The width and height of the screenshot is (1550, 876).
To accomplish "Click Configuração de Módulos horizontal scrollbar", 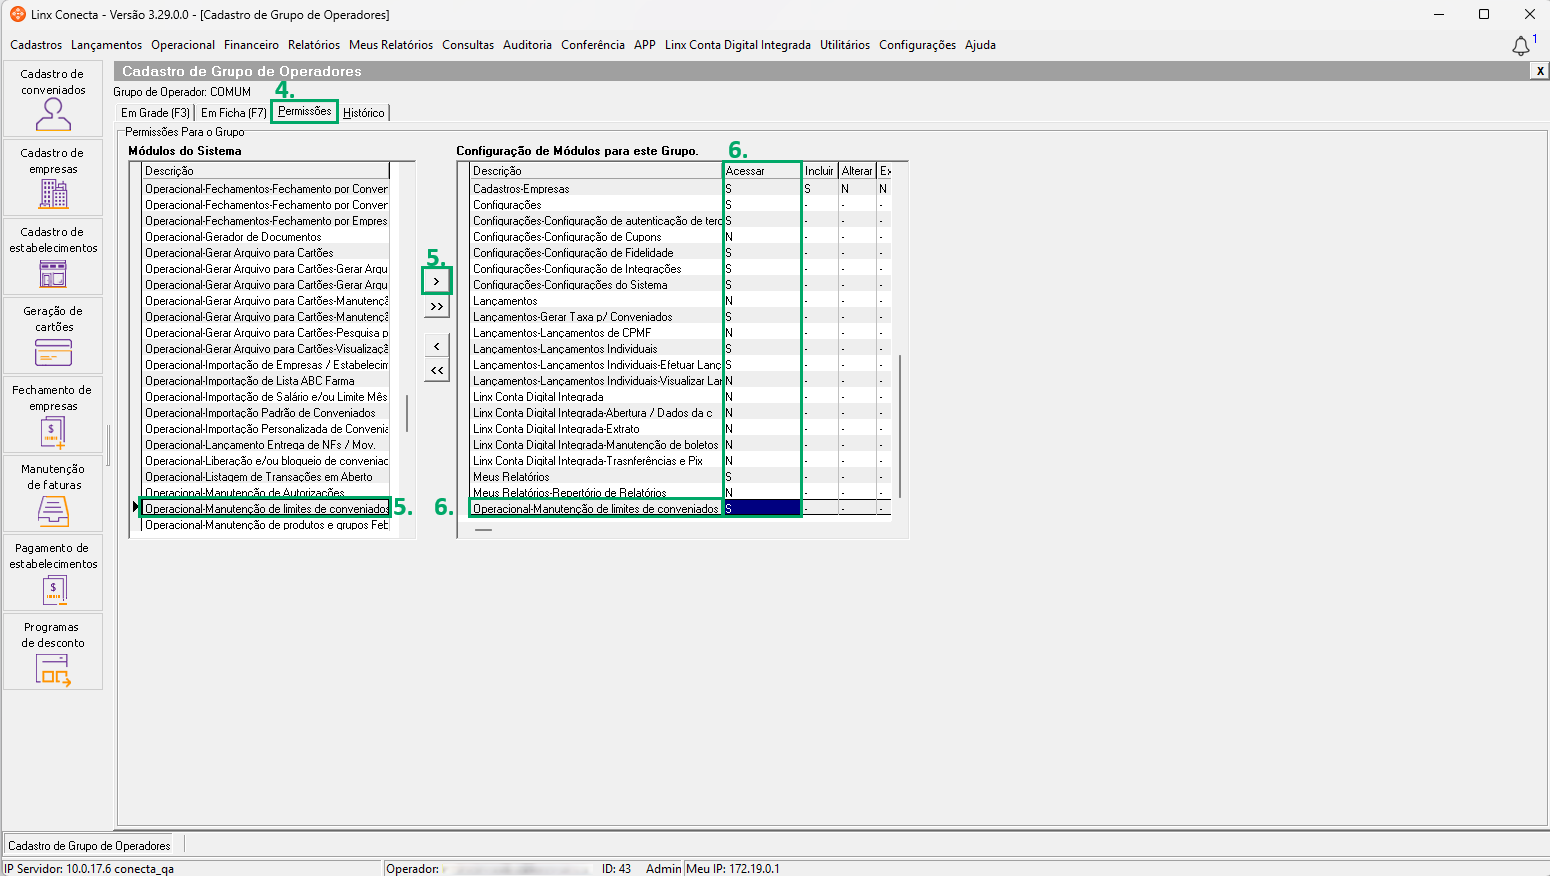I will point(484,530).
